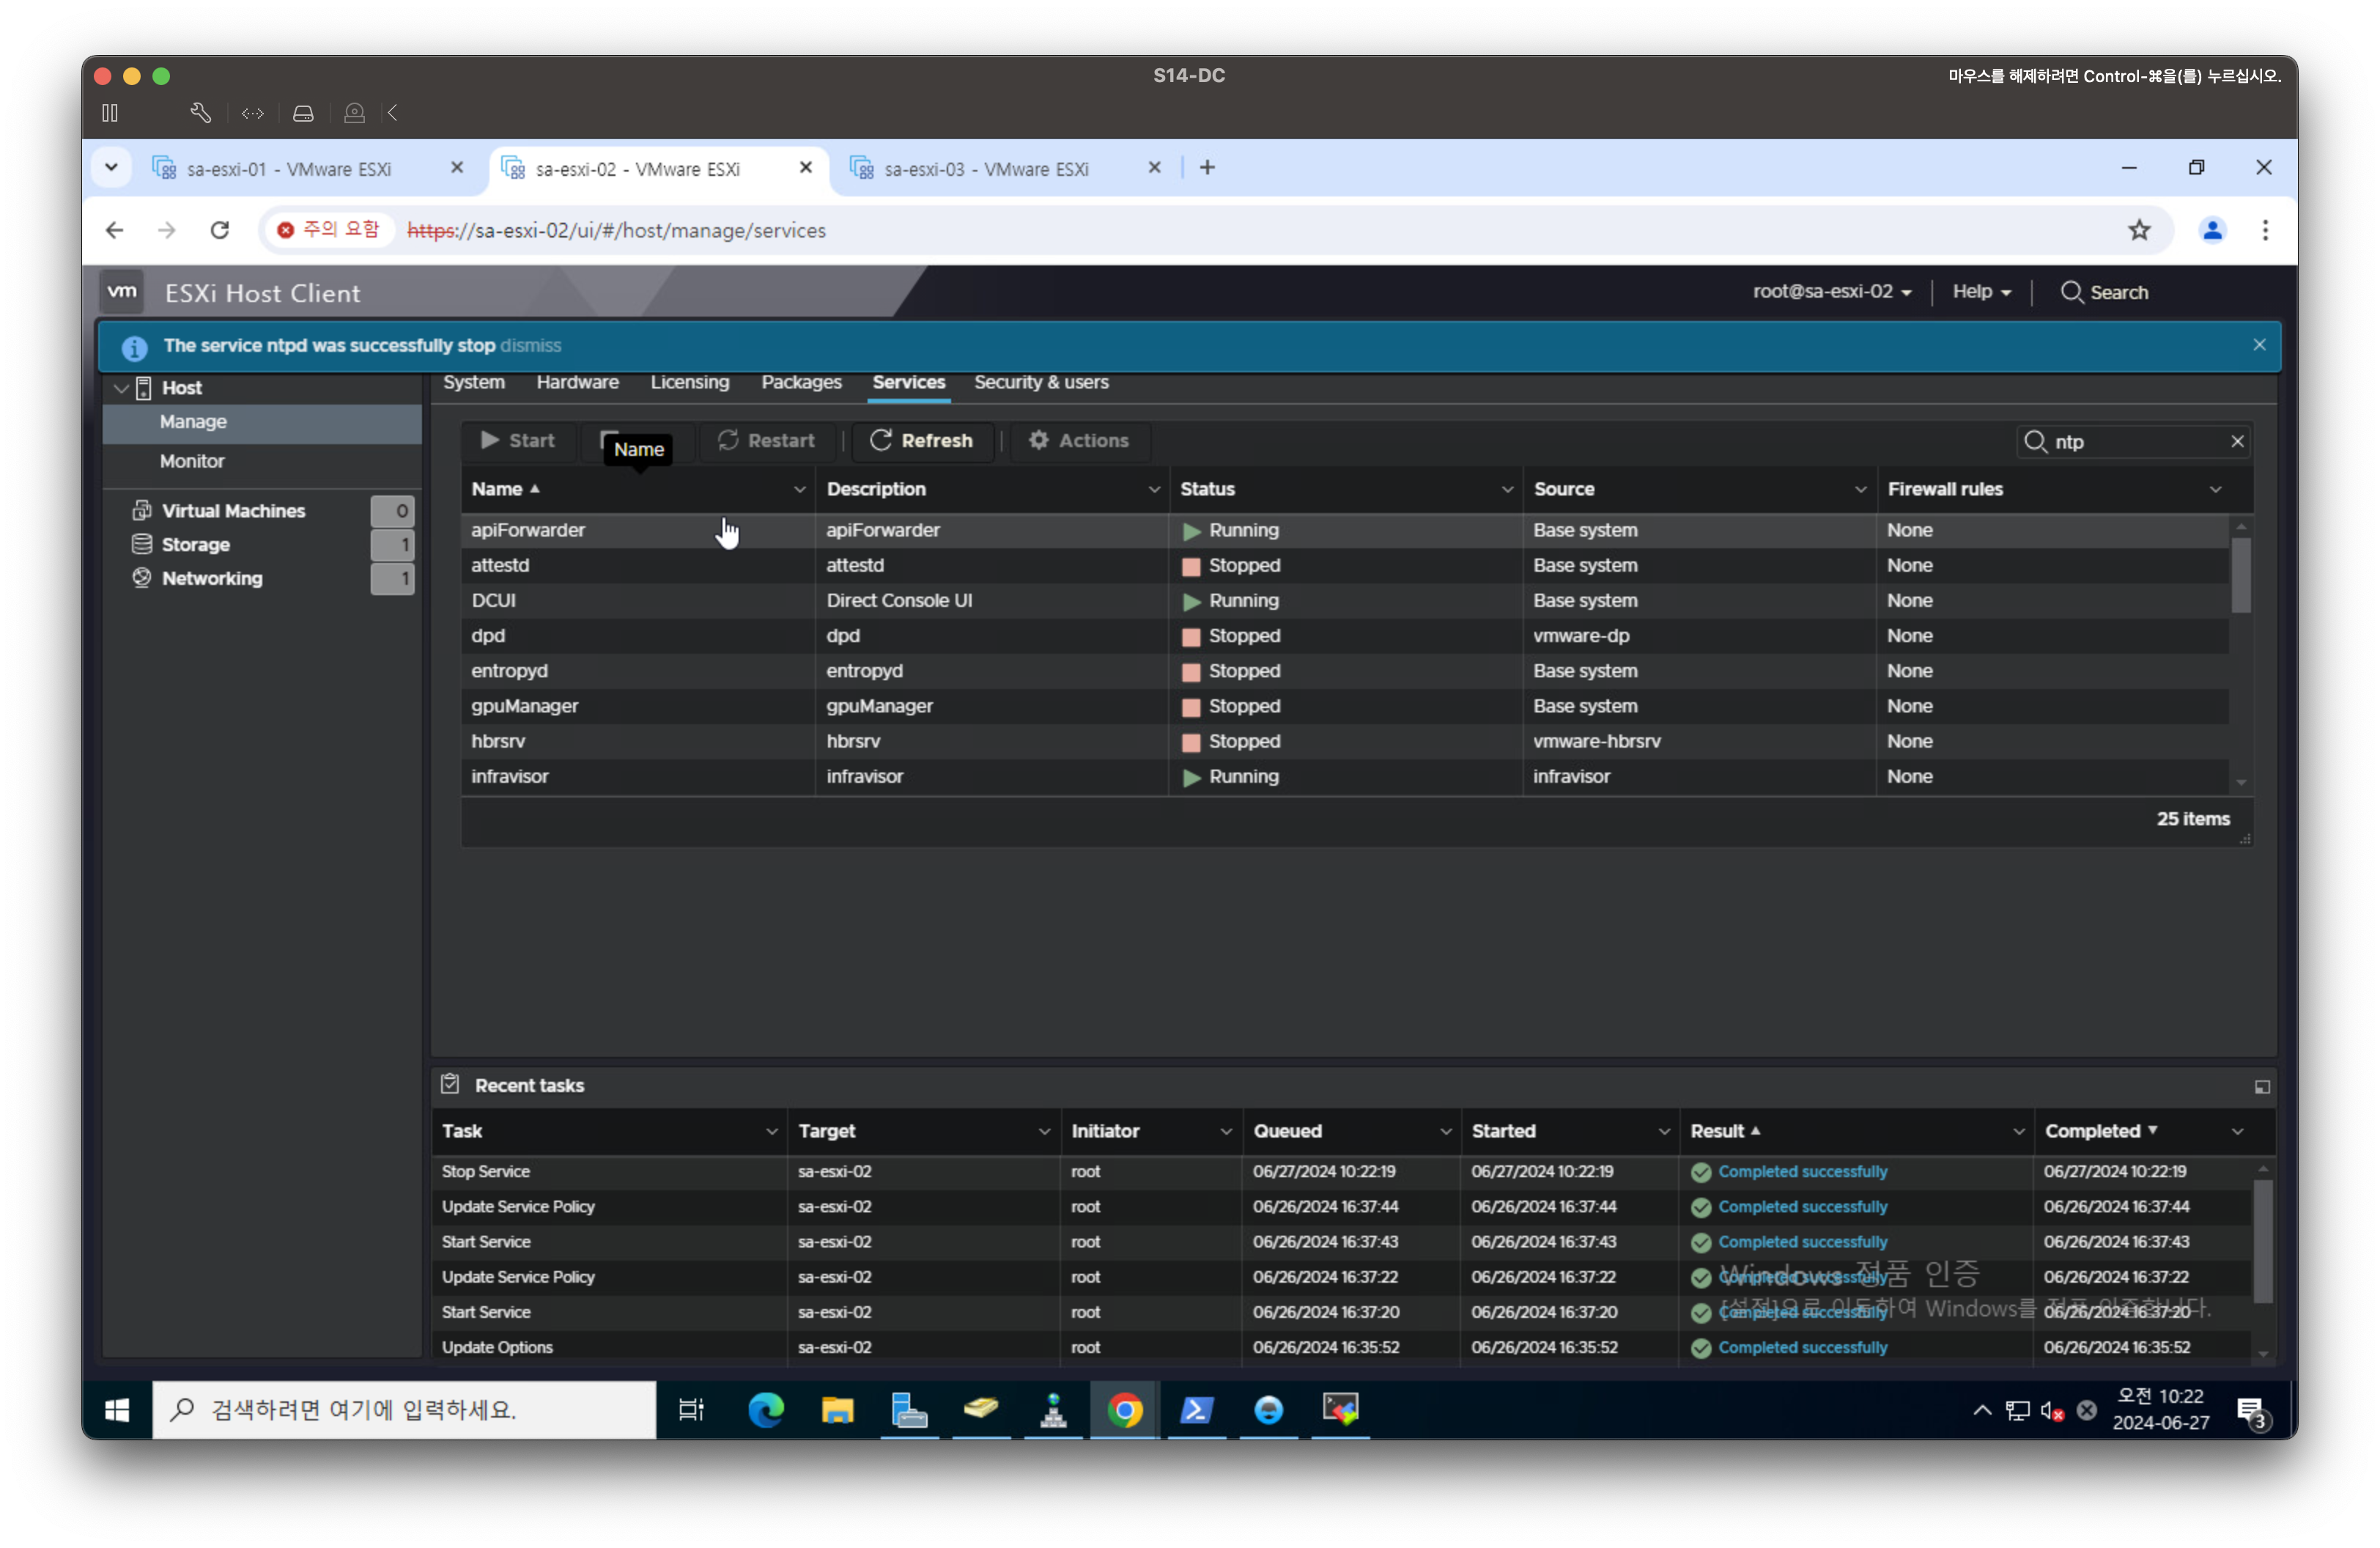Click the services list vertical scrollbar
The width and height of the screenshot is (2380, 1548).
(2241, 575)
